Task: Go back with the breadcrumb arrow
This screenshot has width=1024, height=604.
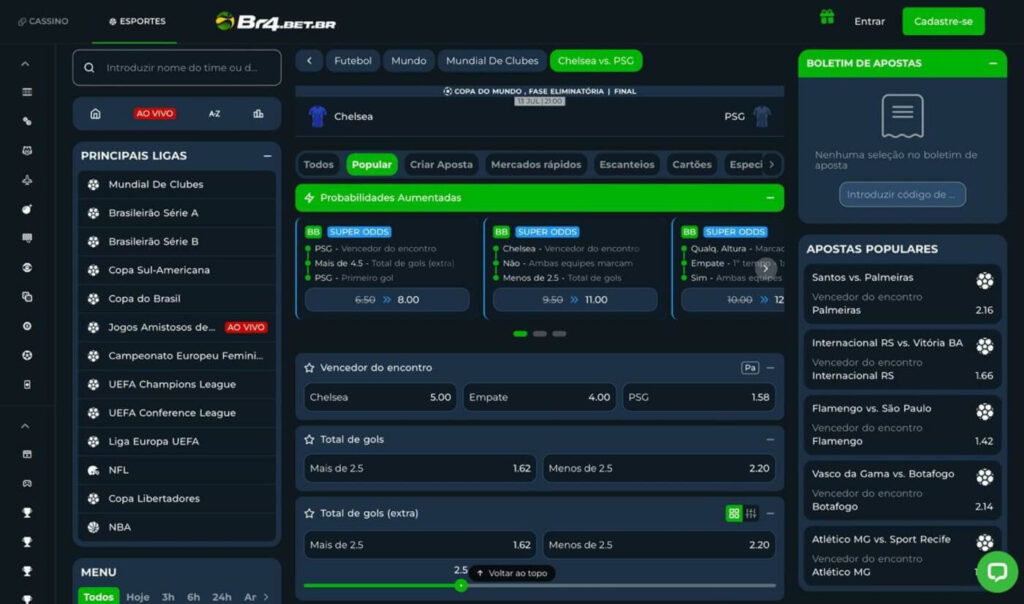Action: [x=309, y=61]
